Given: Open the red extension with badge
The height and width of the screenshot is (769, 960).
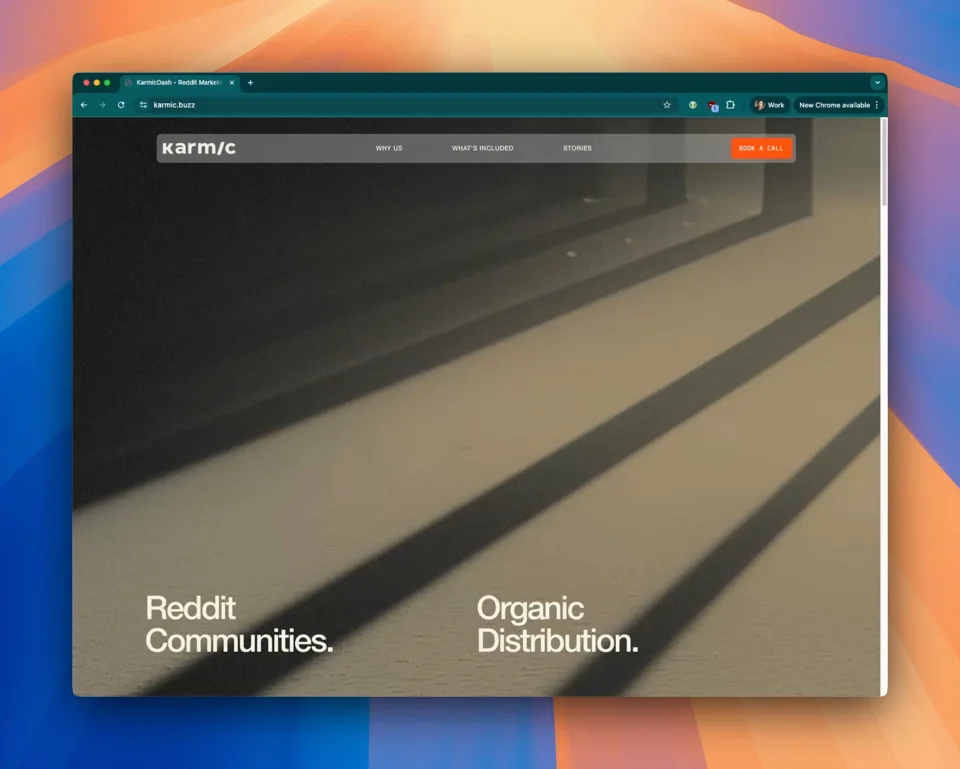Looking at the screenshot, I should point(712,106).
